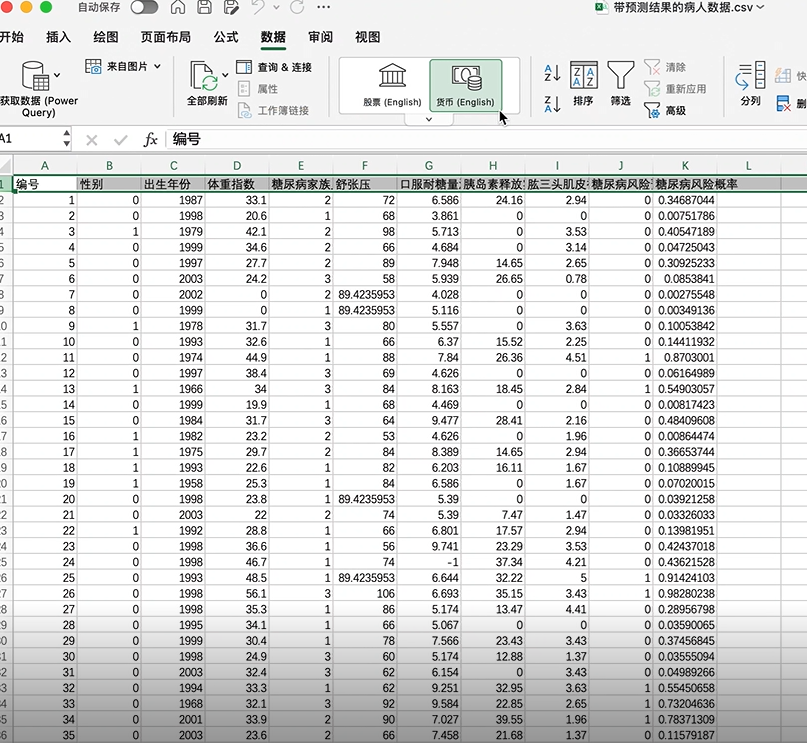
Task: Open the file name dropdown for 带预测结果的病人数据.csv
Action: 760,7
